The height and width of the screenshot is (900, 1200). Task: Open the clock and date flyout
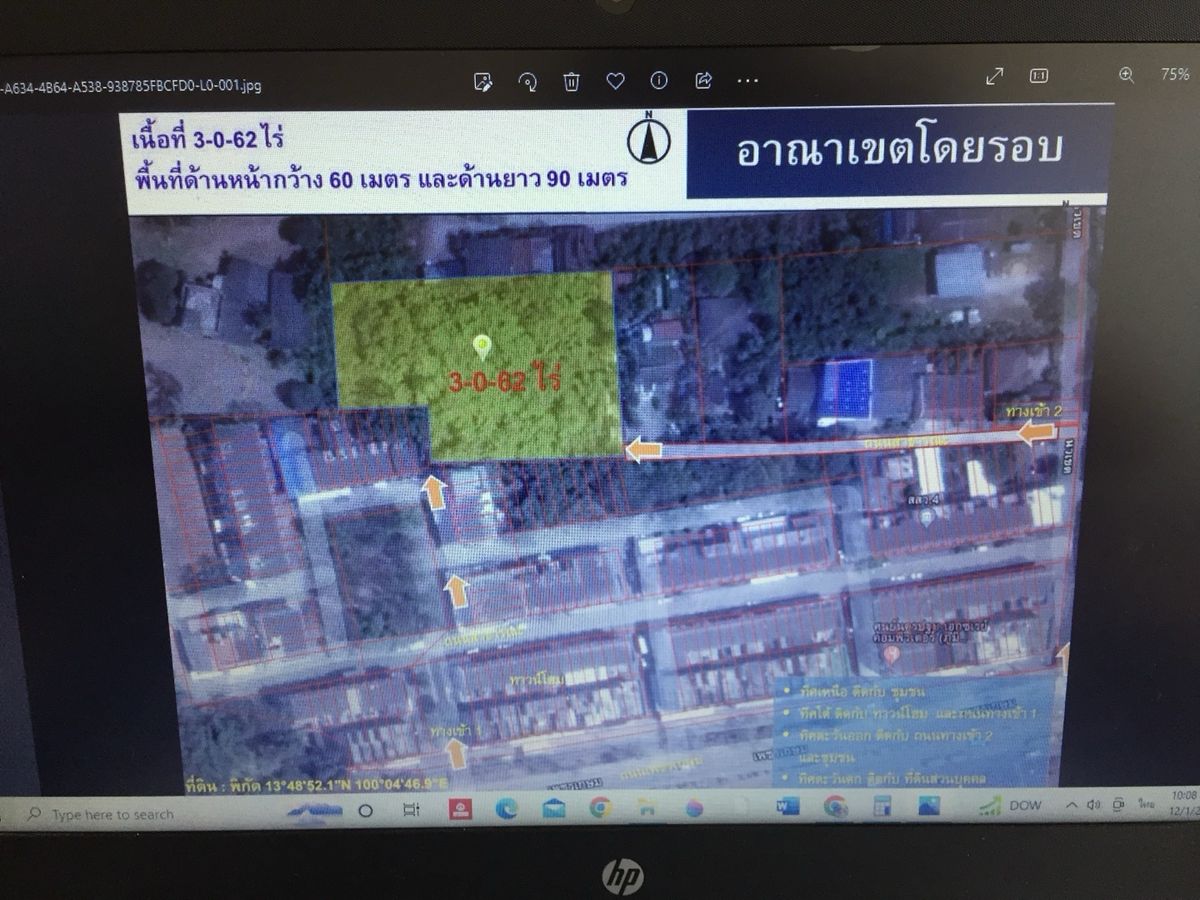(x=1182, y=803)
